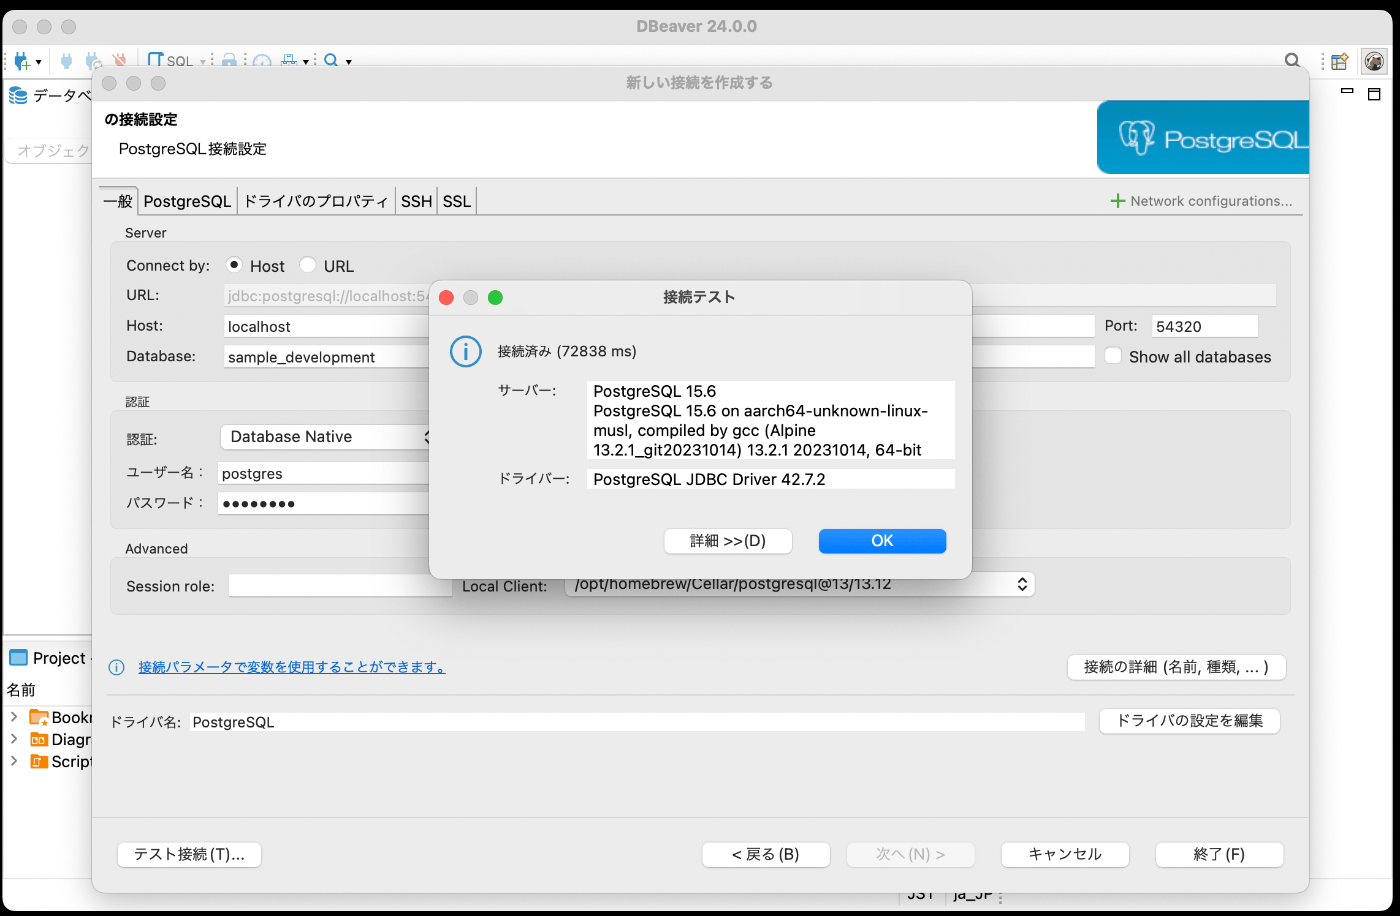Click the < 戻る (B) back button
The height and width of the screenshot is (916, 1400).
[x=766, y=854]
